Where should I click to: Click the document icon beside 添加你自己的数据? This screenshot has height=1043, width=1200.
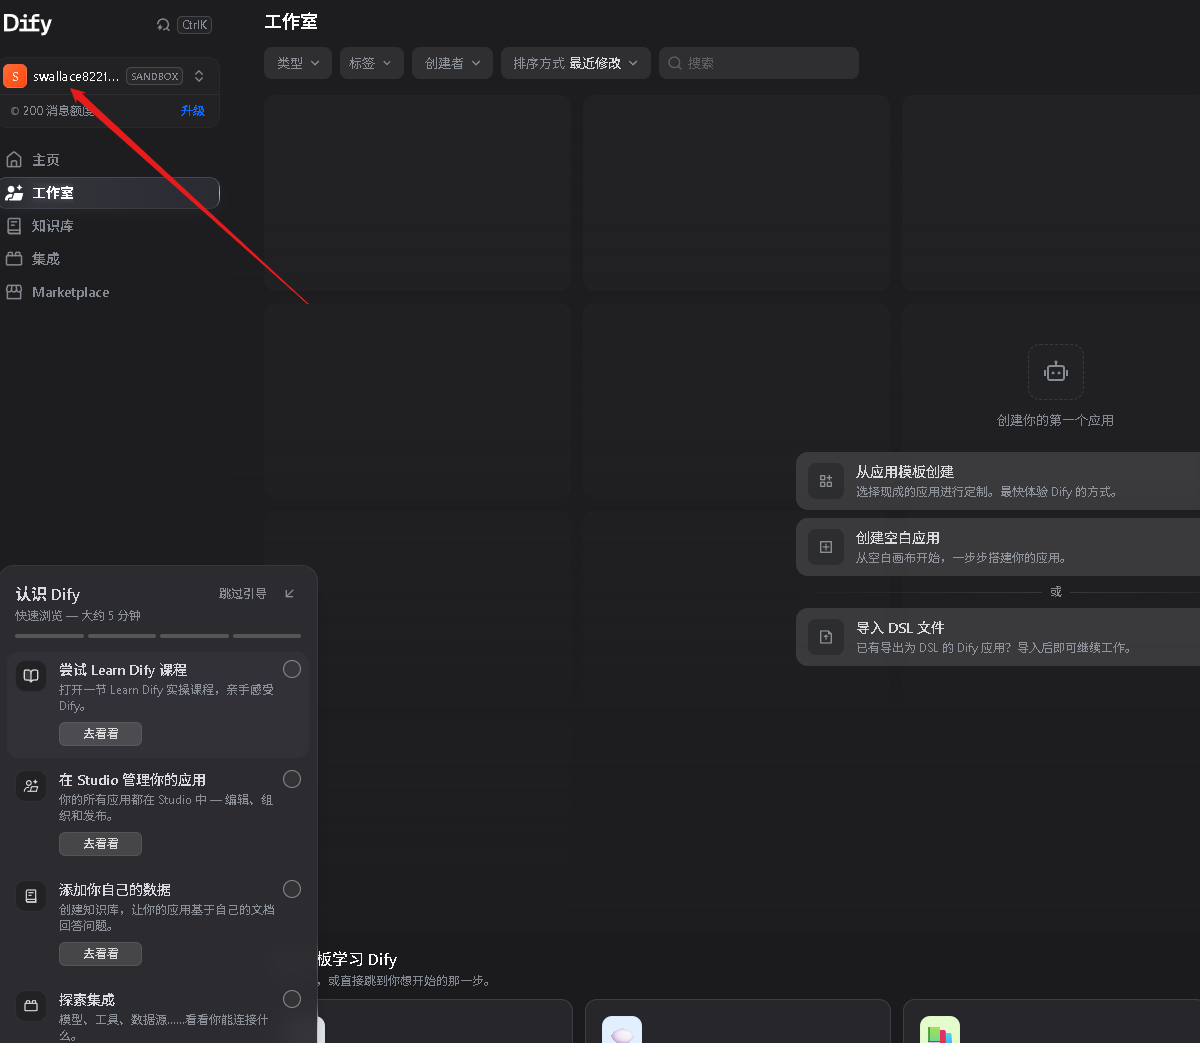[x=31, y=896]
